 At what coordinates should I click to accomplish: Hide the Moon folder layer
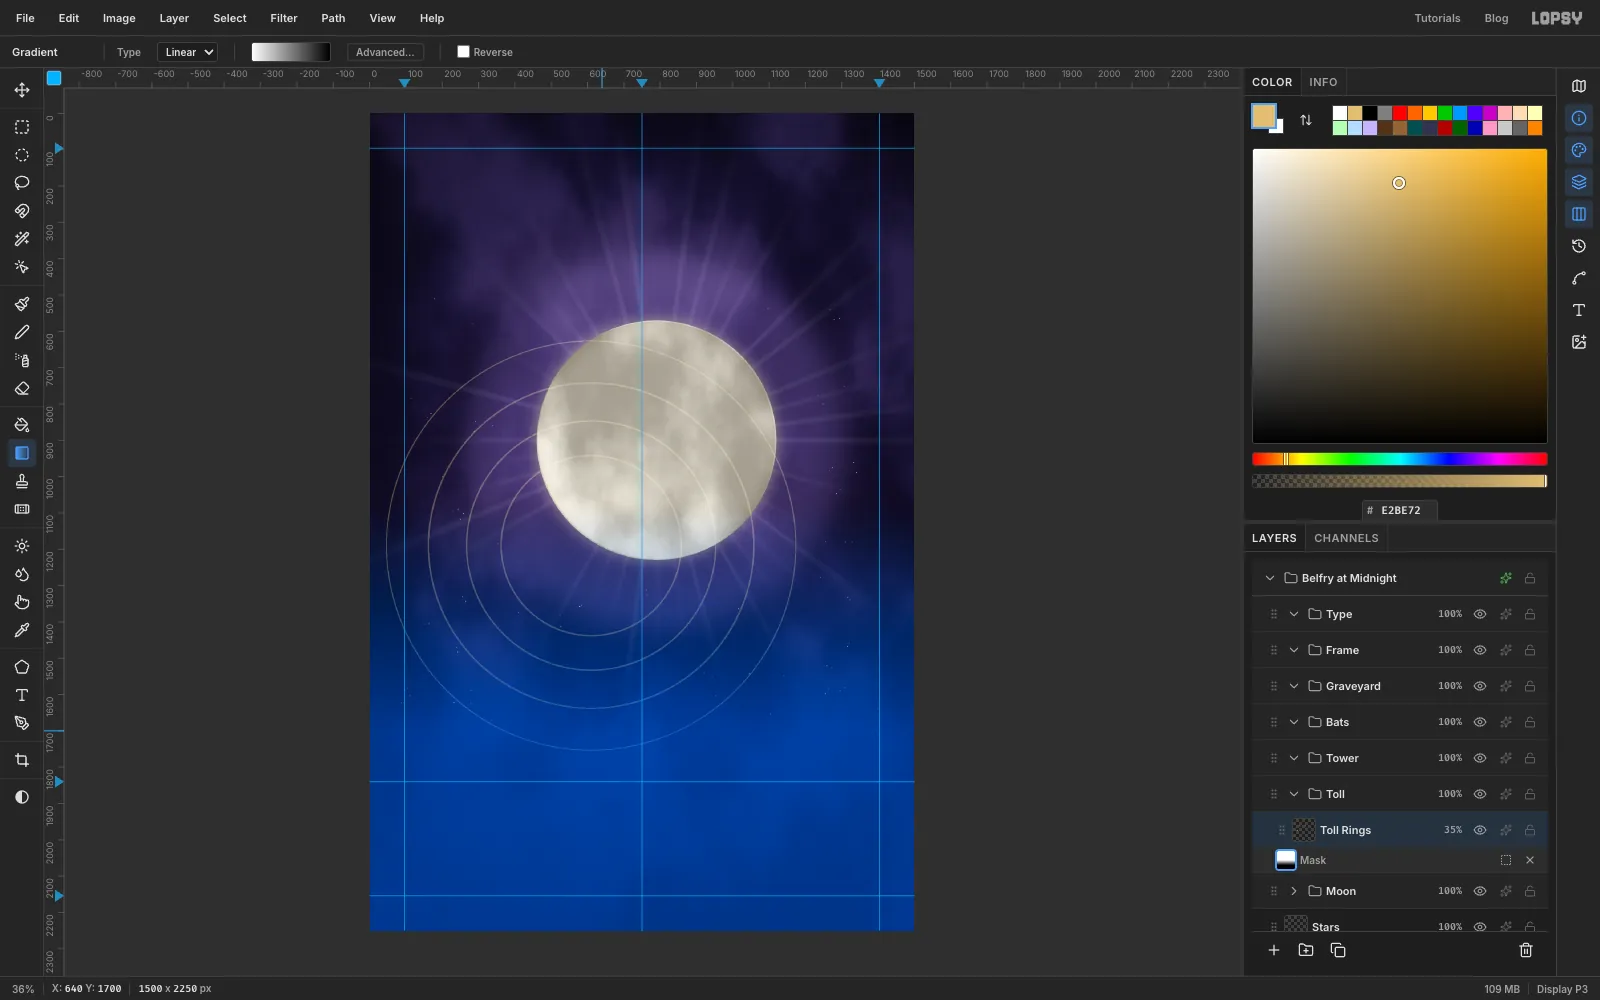[1480, 891]
